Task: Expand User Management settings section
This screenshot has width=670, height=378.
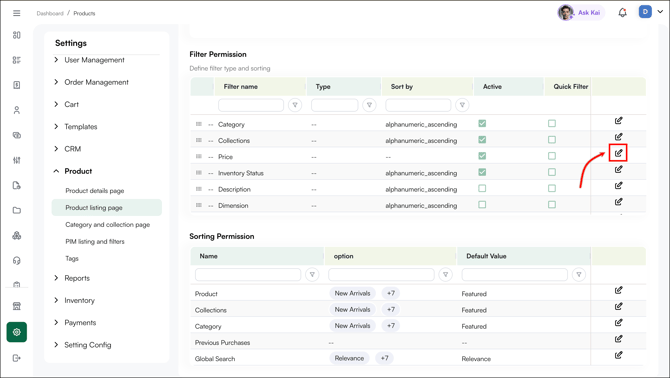Action: coord(90,60)
